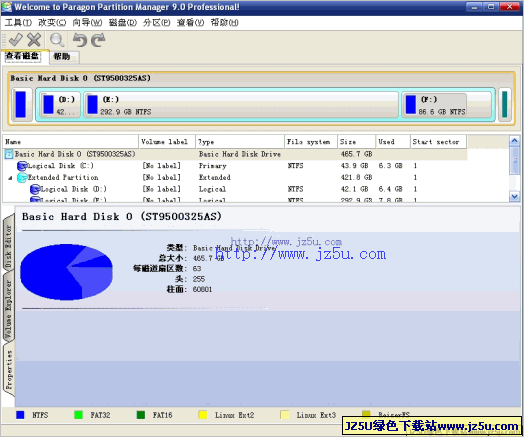
Task: Click the 421.8 GB size cell
Action: 356,177
